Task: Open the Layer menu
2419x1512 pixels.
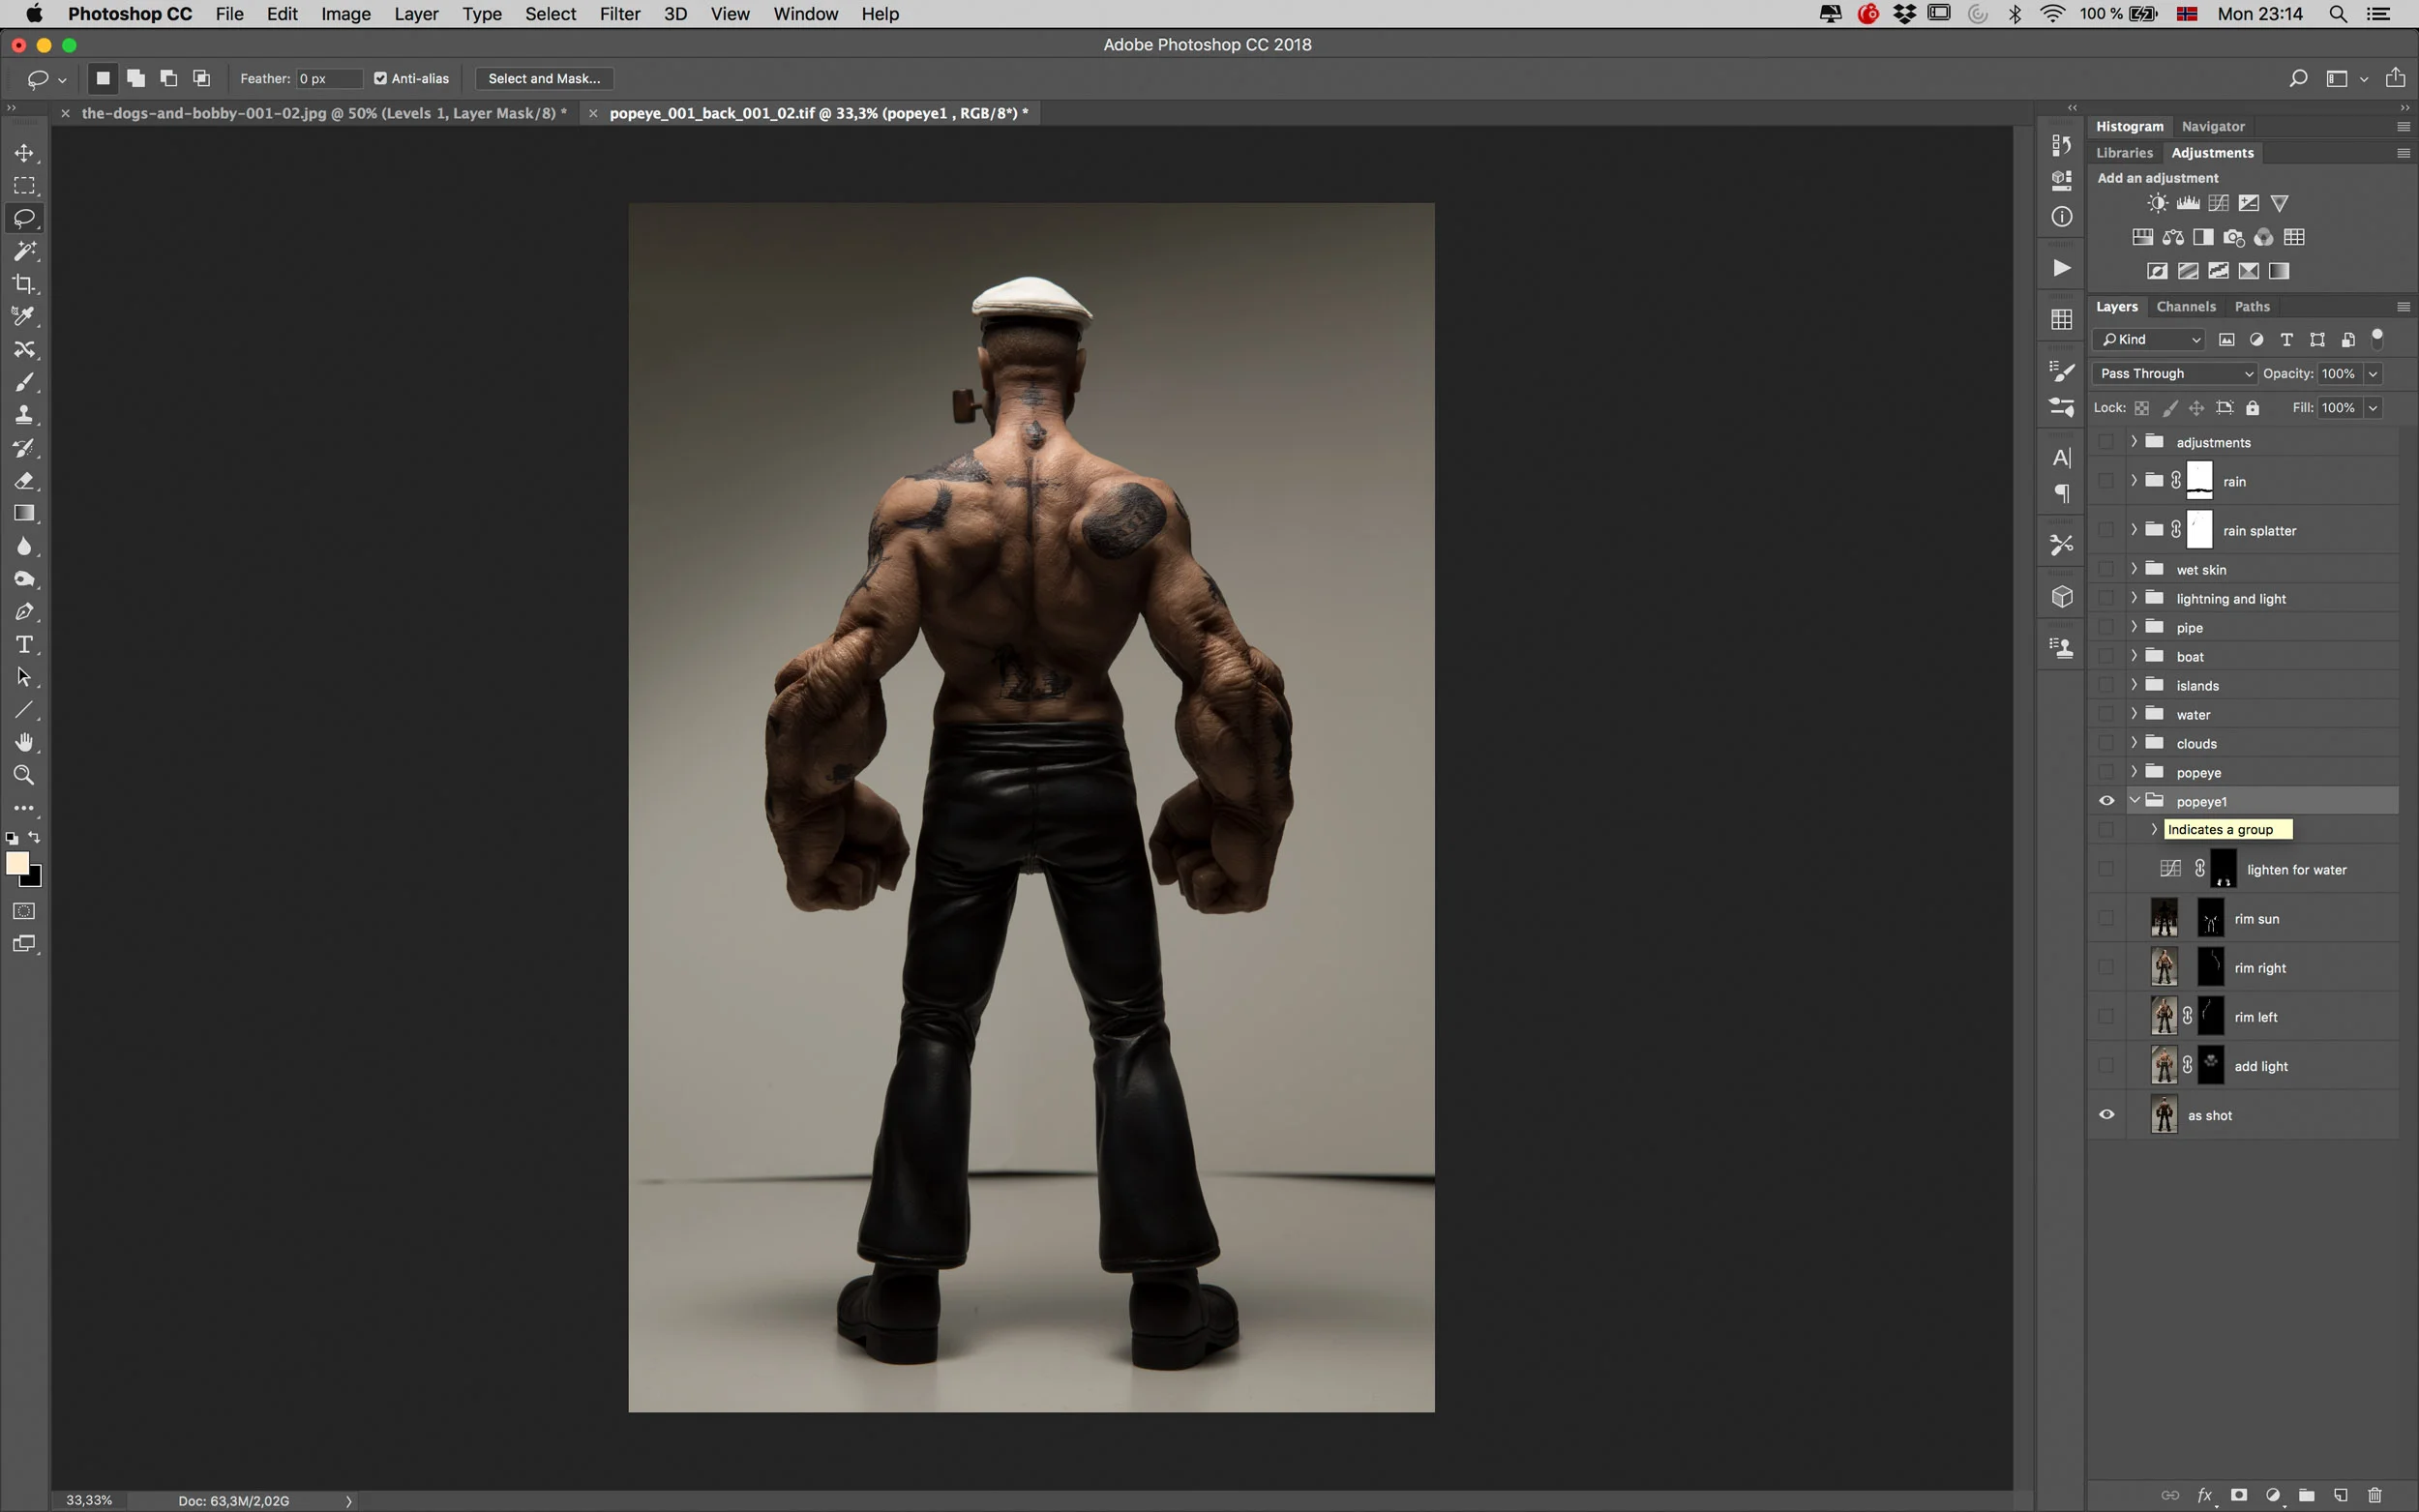Action: 416,14
